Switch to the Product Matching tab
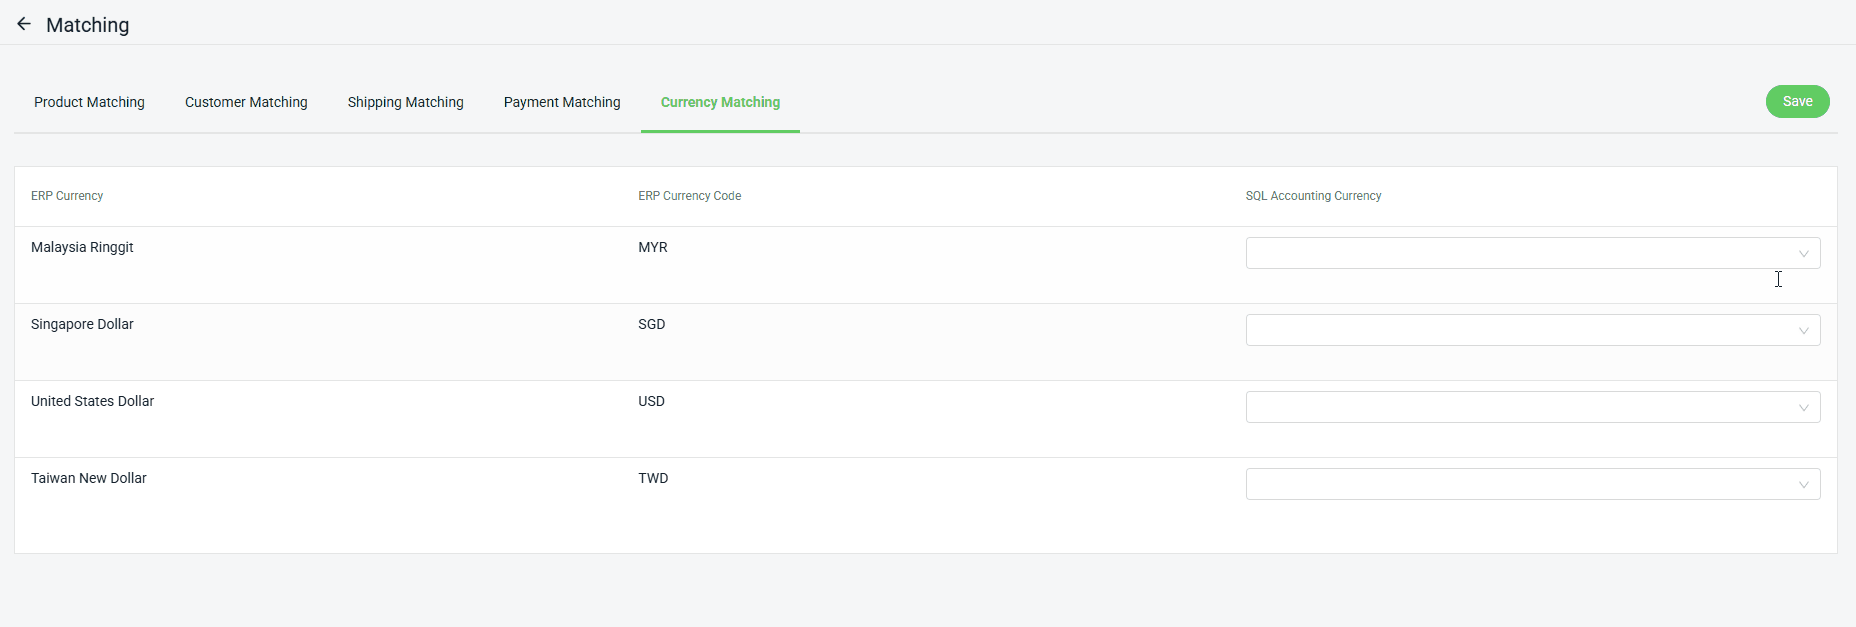The image size is (1856, 627). pos(89,102)
